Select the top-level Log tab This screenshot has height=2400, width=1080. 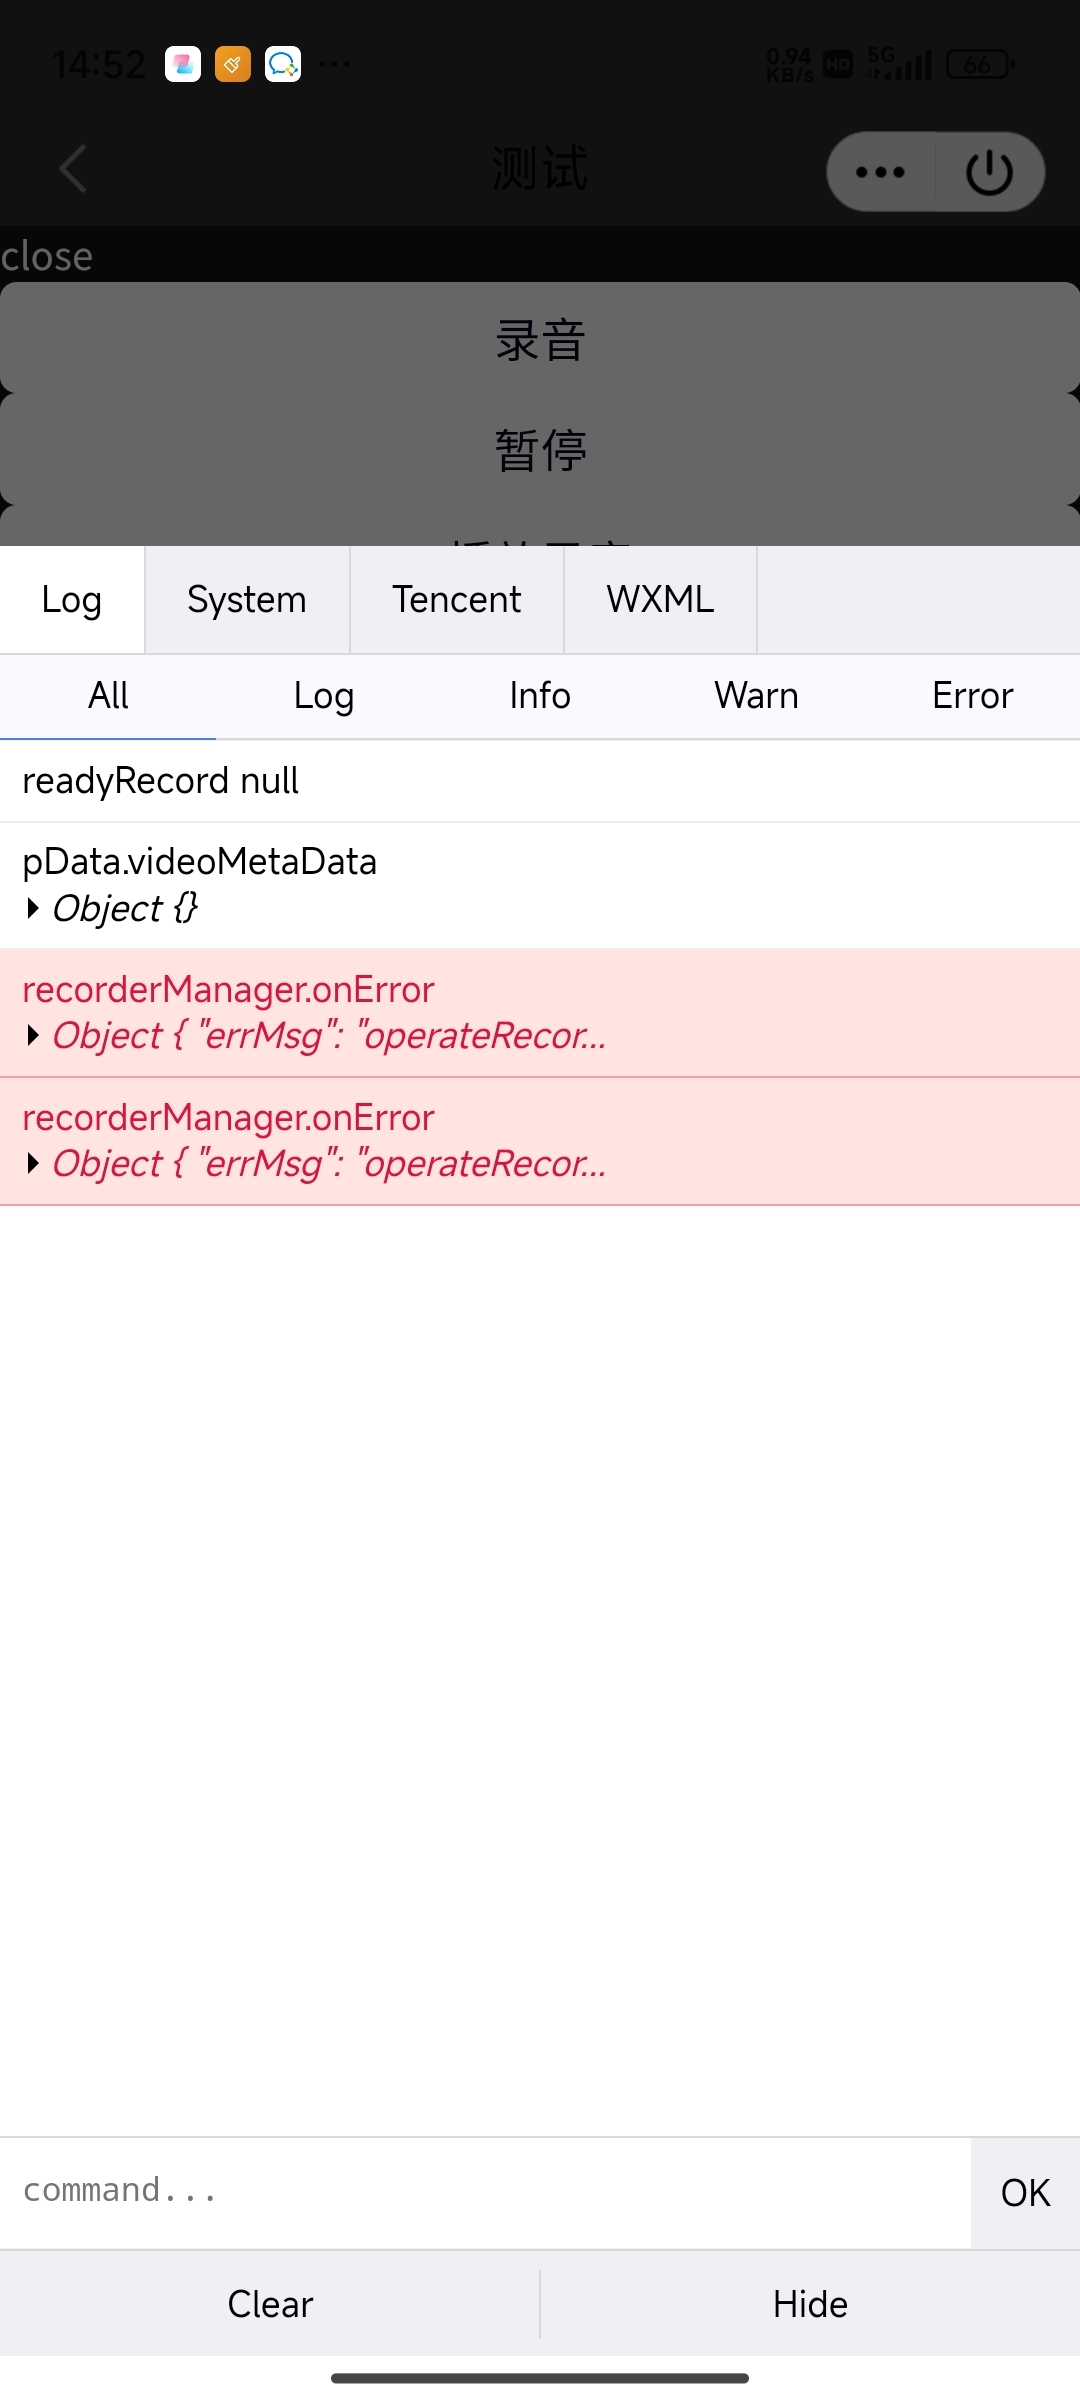(x=72, y=599)
